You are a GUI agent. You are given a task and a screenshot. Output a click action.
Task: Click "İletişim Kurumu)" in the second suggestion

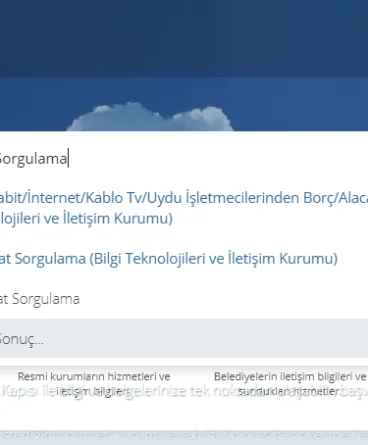click(x=283, y=259)
